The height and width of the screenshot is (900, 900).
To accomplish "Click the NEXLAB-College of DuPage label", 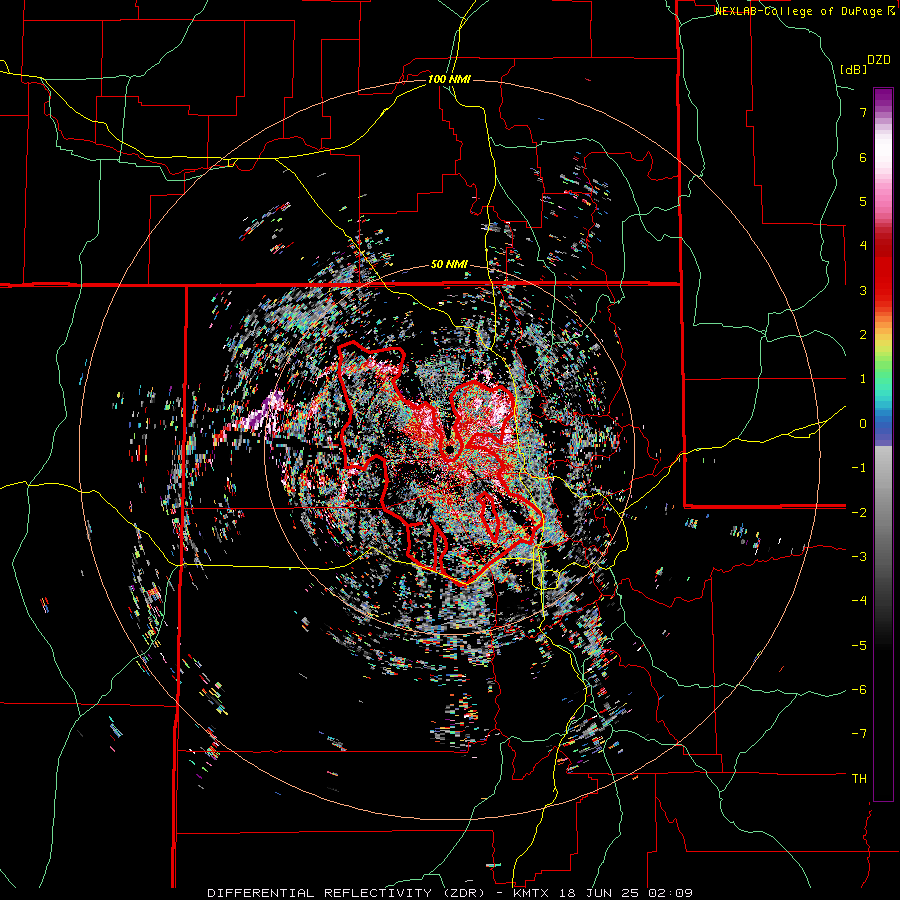I will 801,11.
